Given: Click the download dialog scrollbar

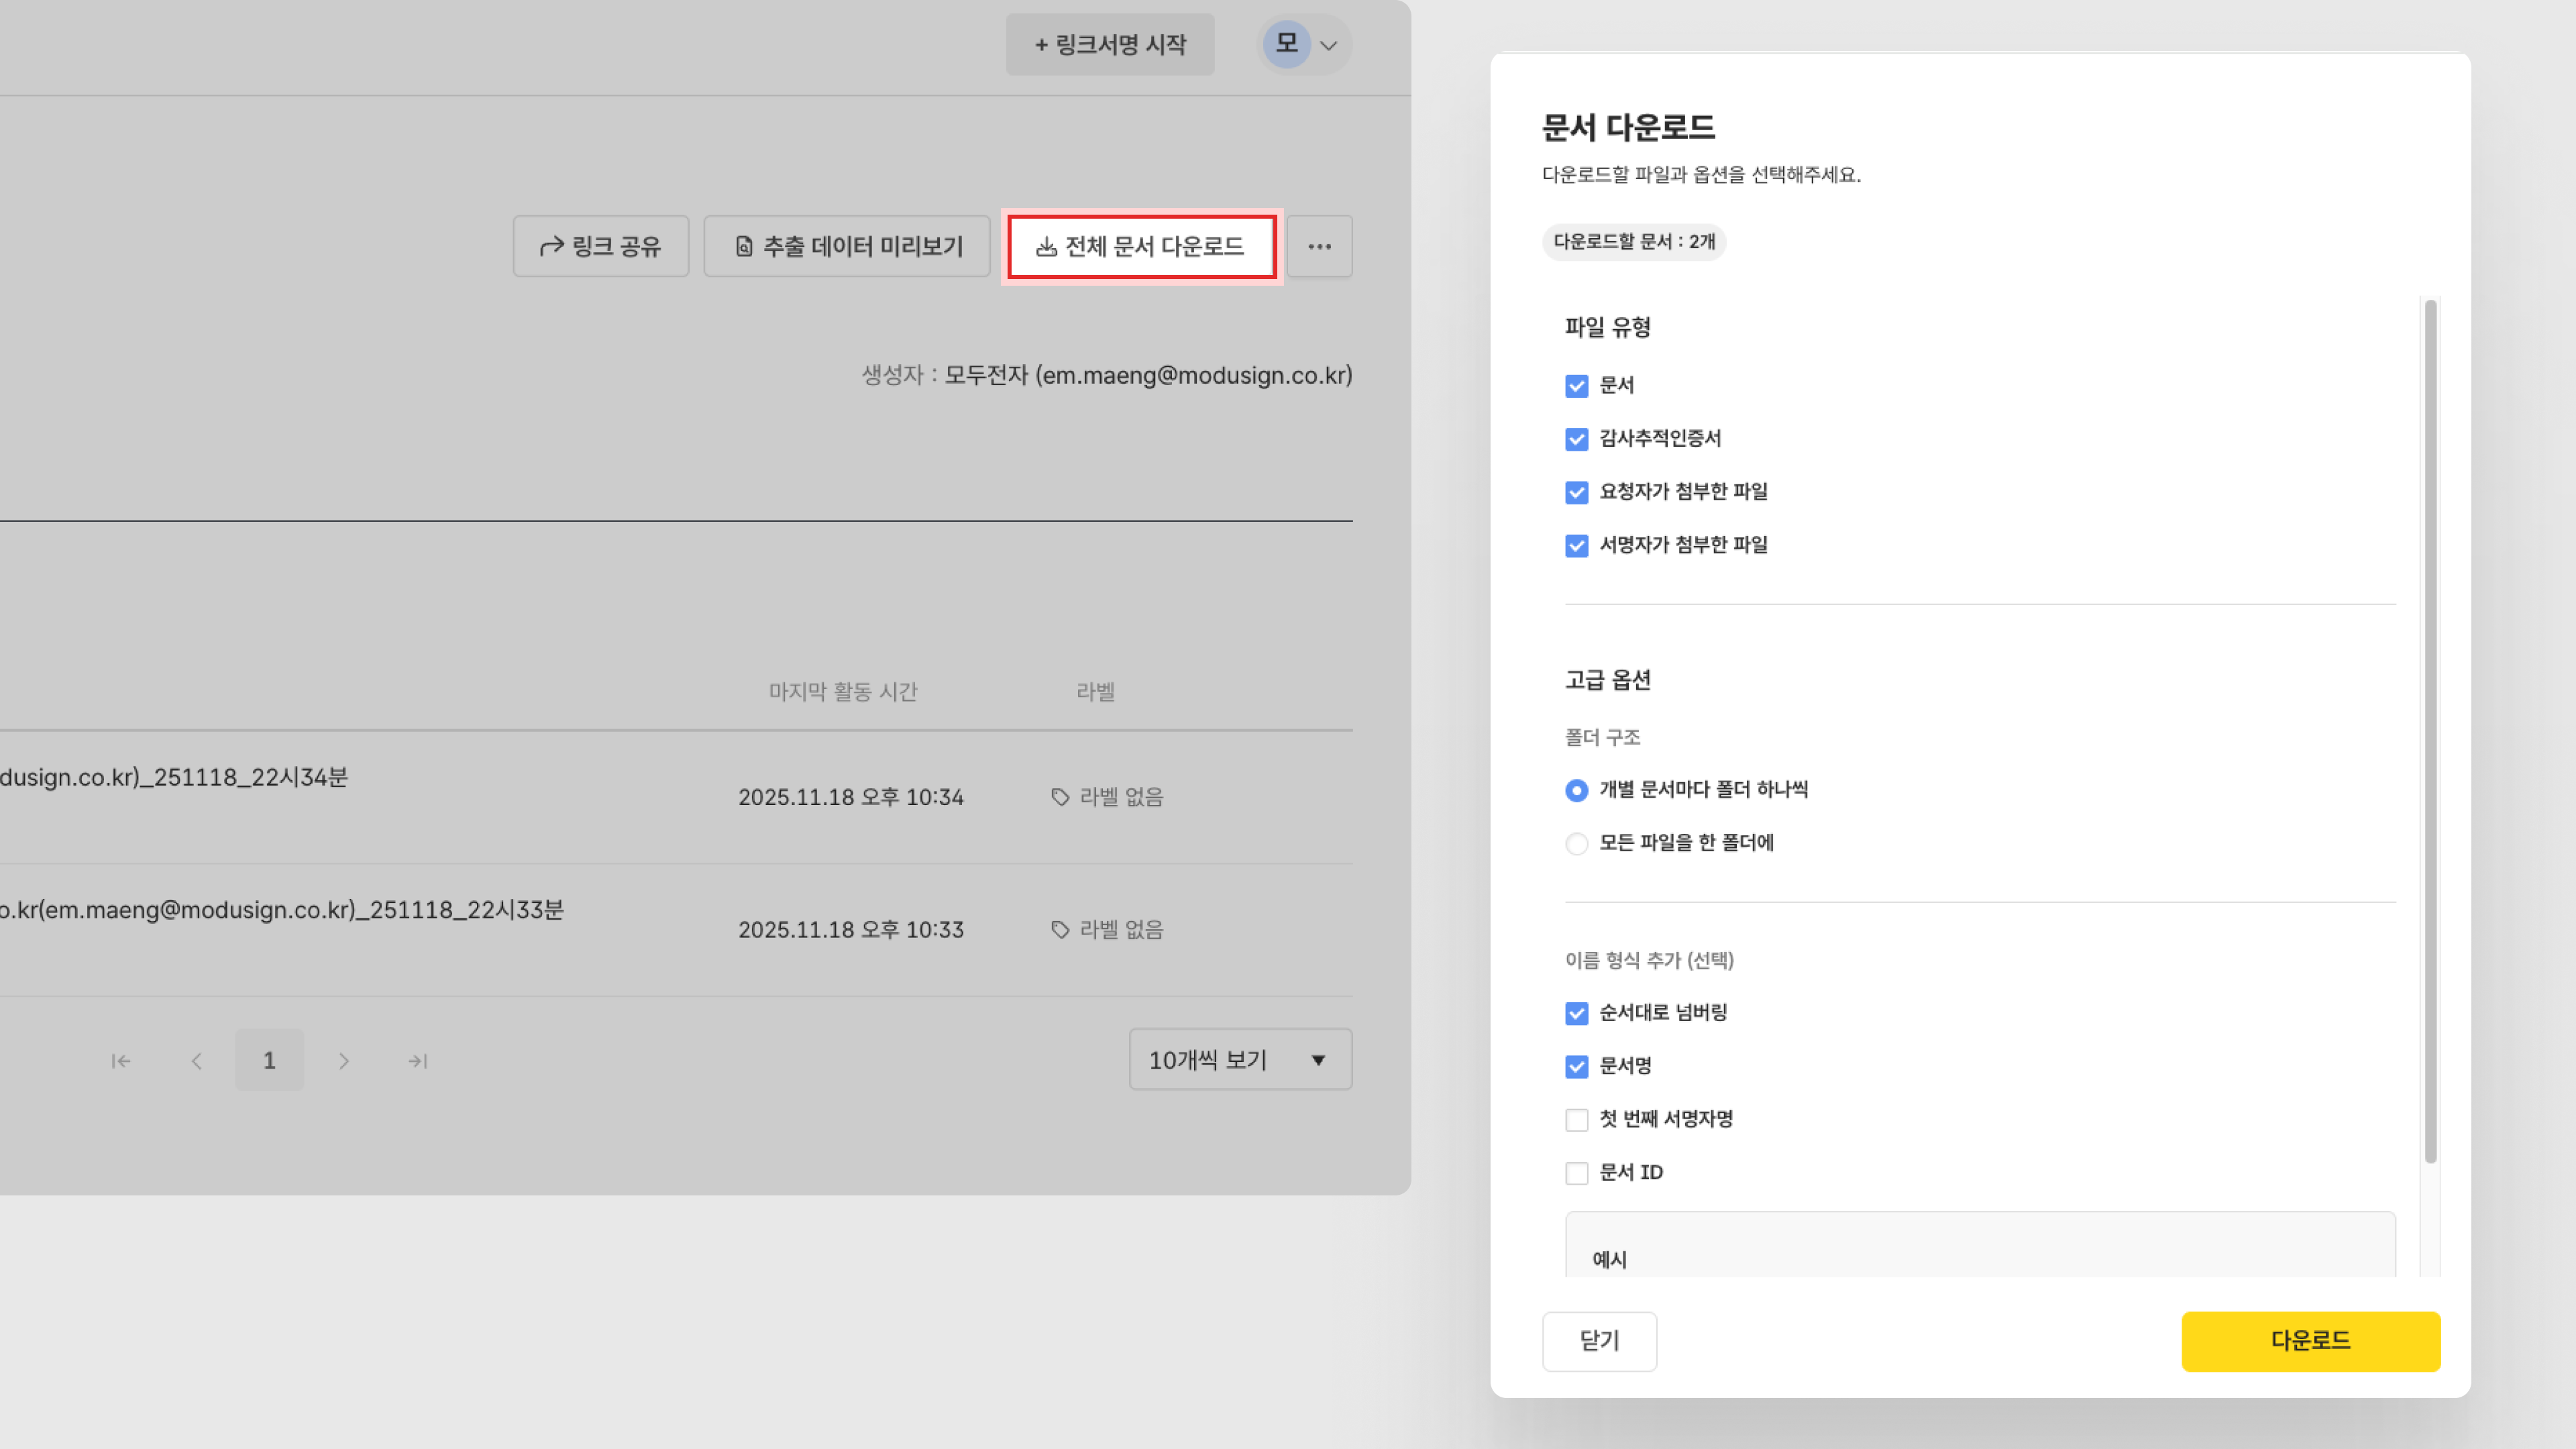Looking at the screenshot, I should [x=2430, y=730].
